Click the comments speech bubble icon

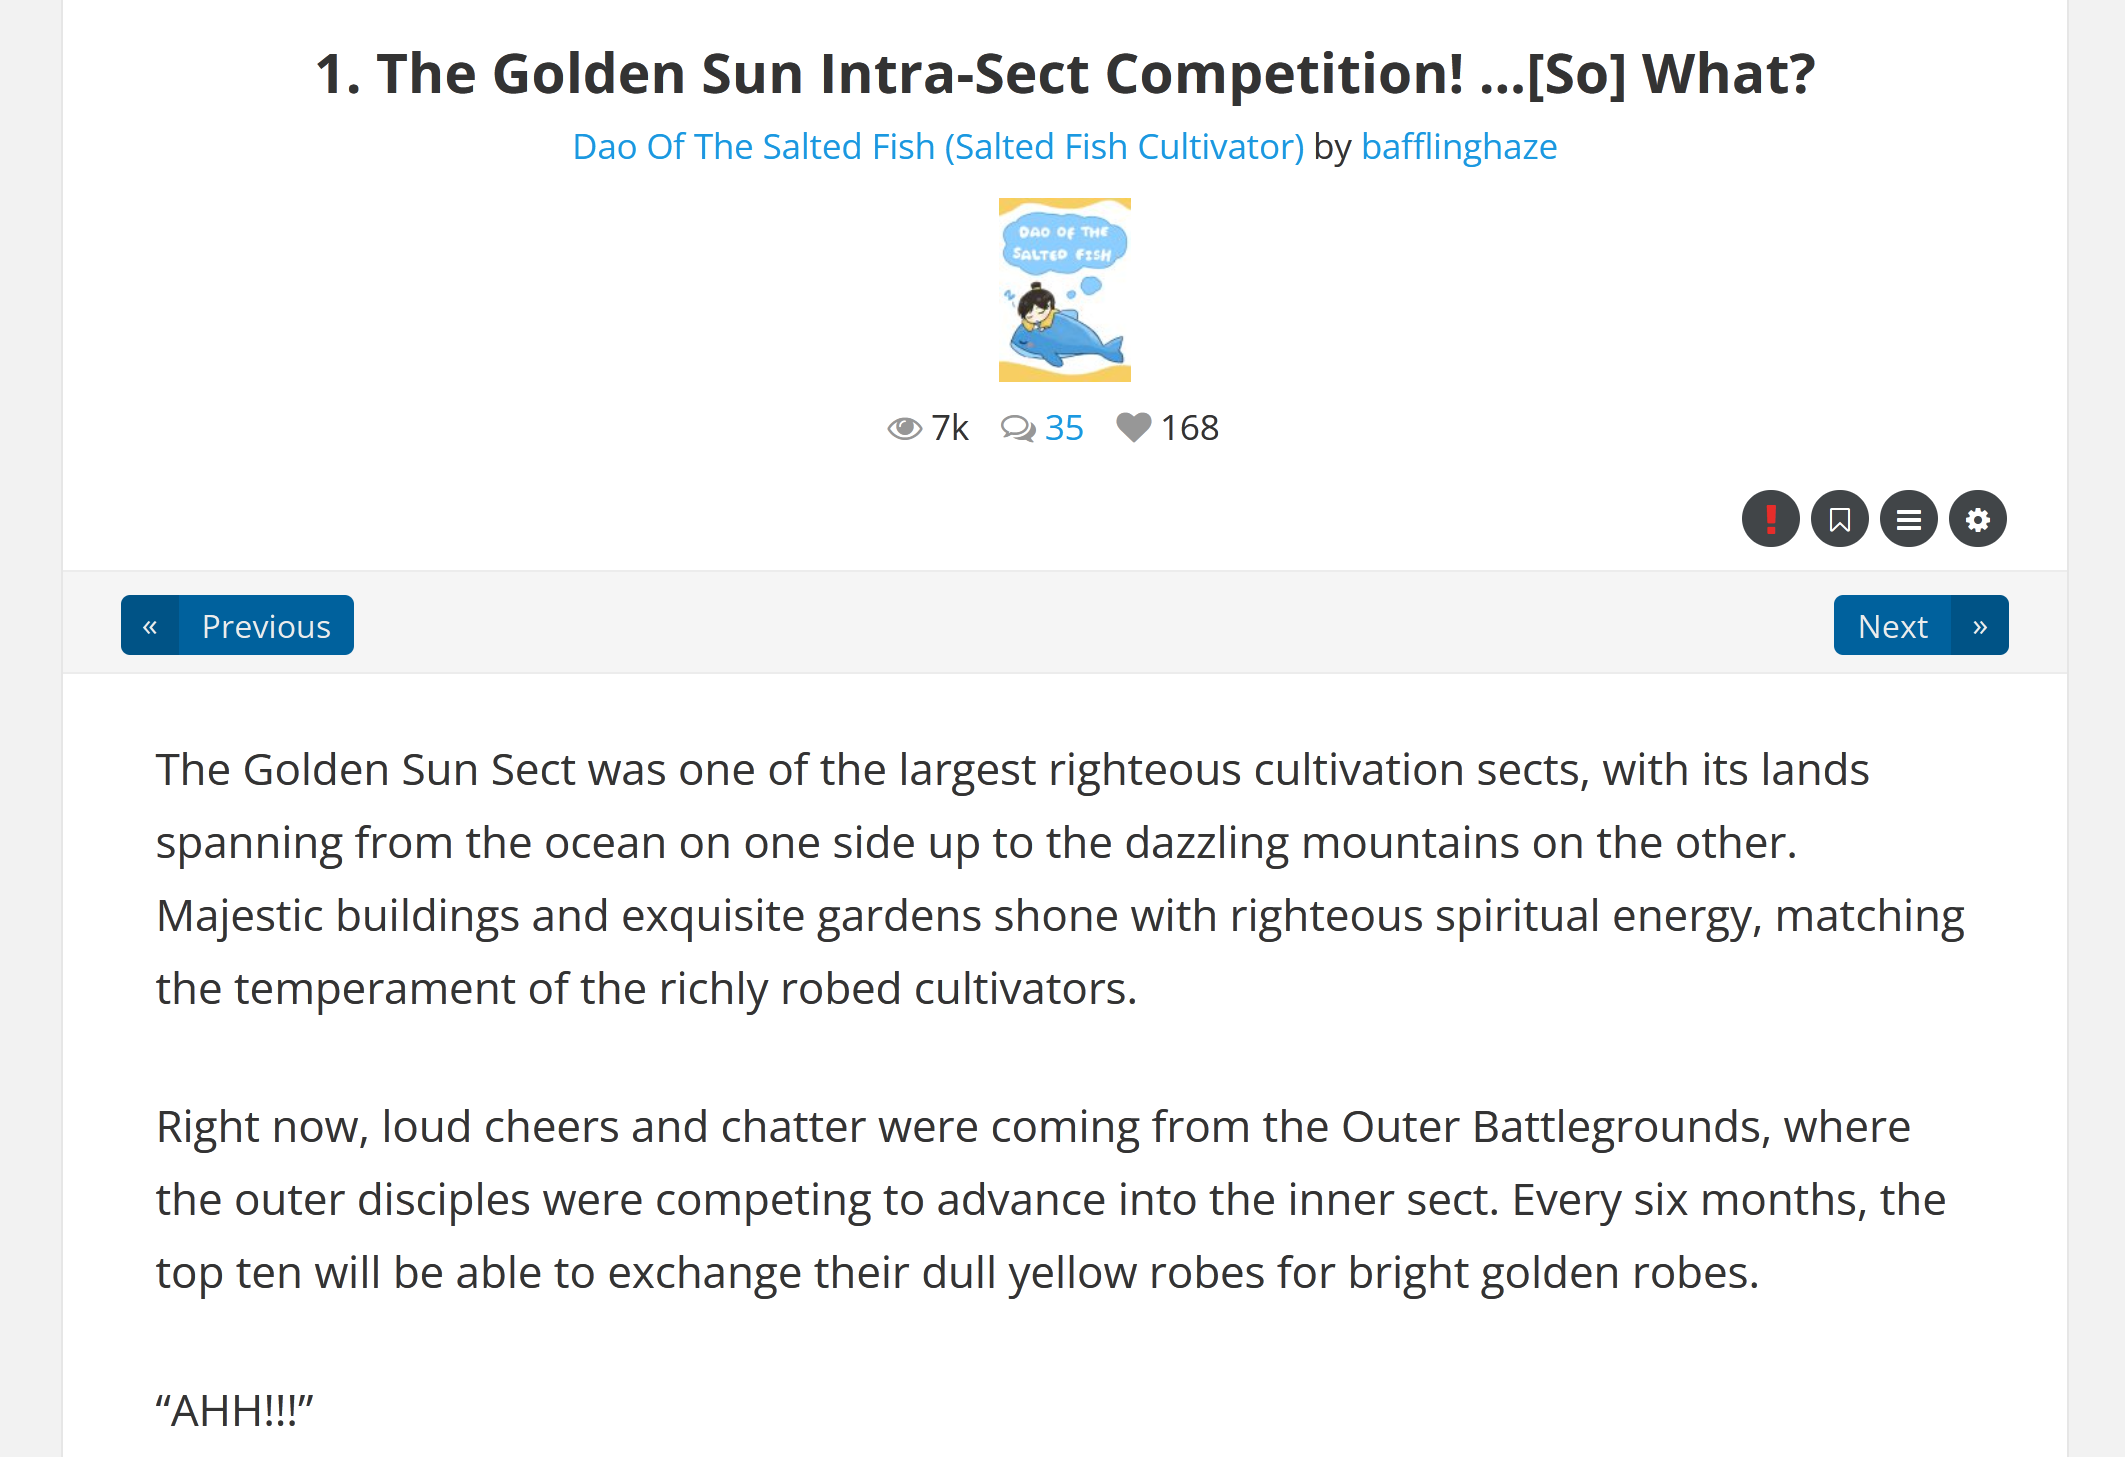point(1018,428)
